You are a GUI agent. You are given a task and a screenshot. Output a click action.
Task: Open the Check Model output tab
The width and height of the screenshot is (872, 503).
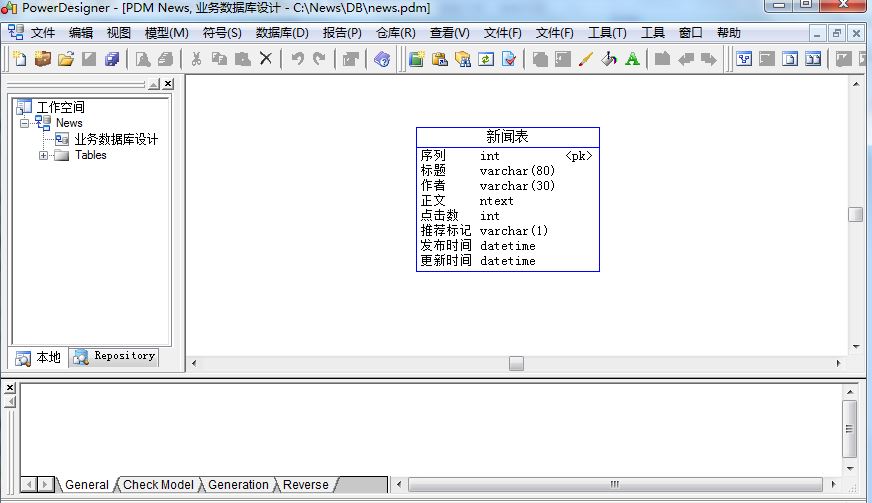[158, 485]
